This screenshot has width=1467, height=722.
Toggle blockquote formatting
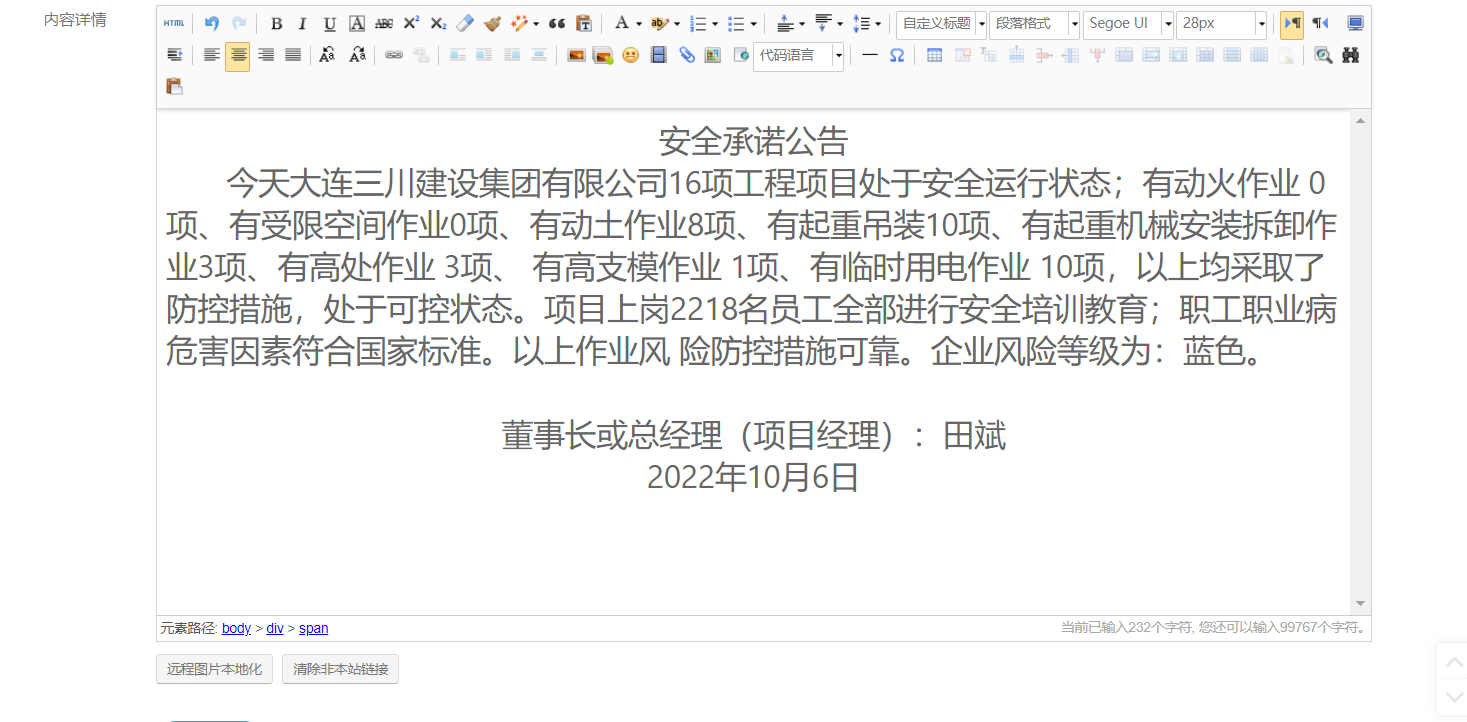pyautogui.click(x=557, y=24)
